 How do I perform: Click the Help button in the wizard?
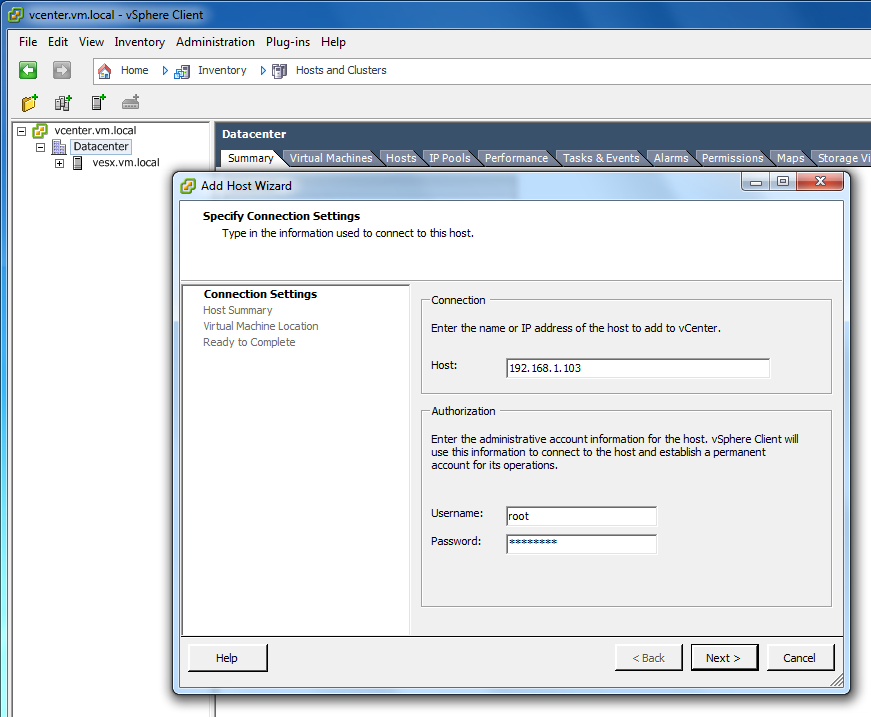pyautogui.click(x=227, y=658)
